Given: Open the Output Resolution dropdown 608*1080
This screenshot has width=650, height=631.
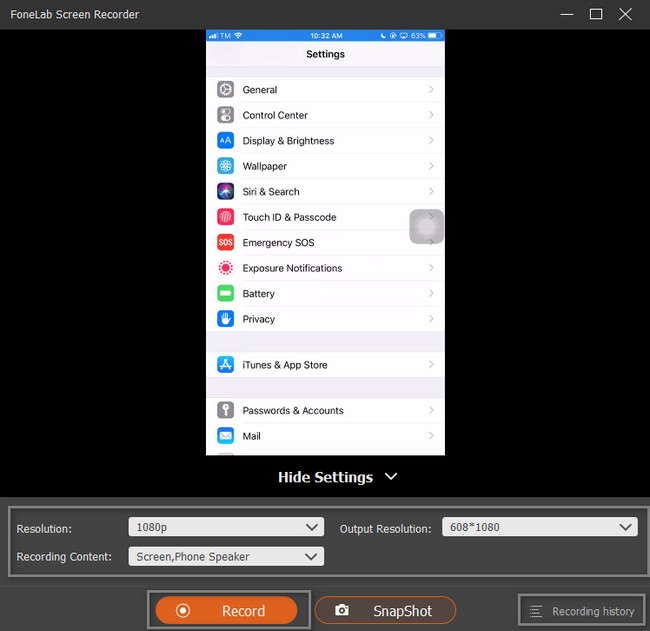Looking at the screenshot, I should [540, 527].
